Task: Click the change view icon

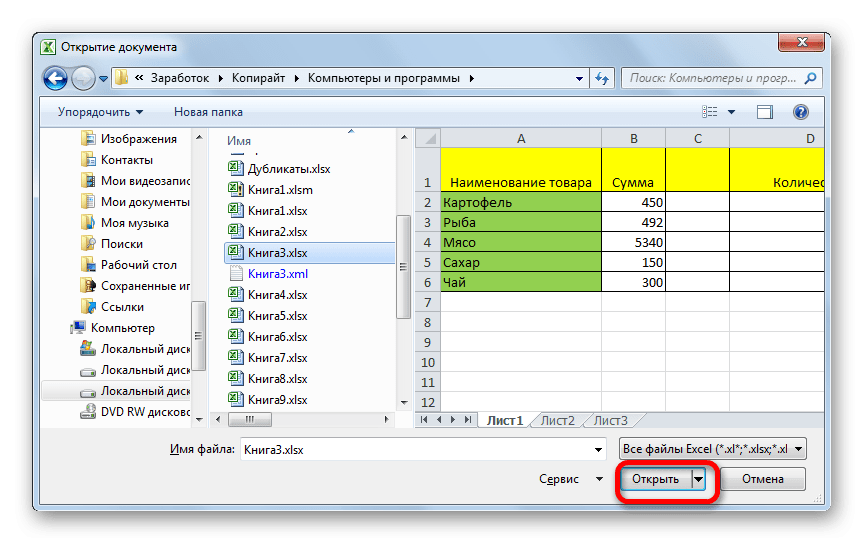Action: coord(709,112)
